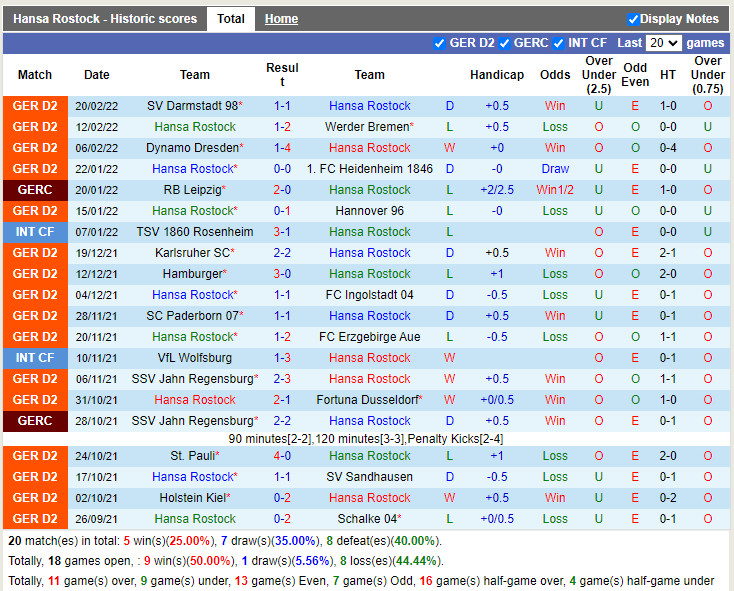Open Fortuna Dusseldorf team link

pyautogui.click(x=367, y=400)
